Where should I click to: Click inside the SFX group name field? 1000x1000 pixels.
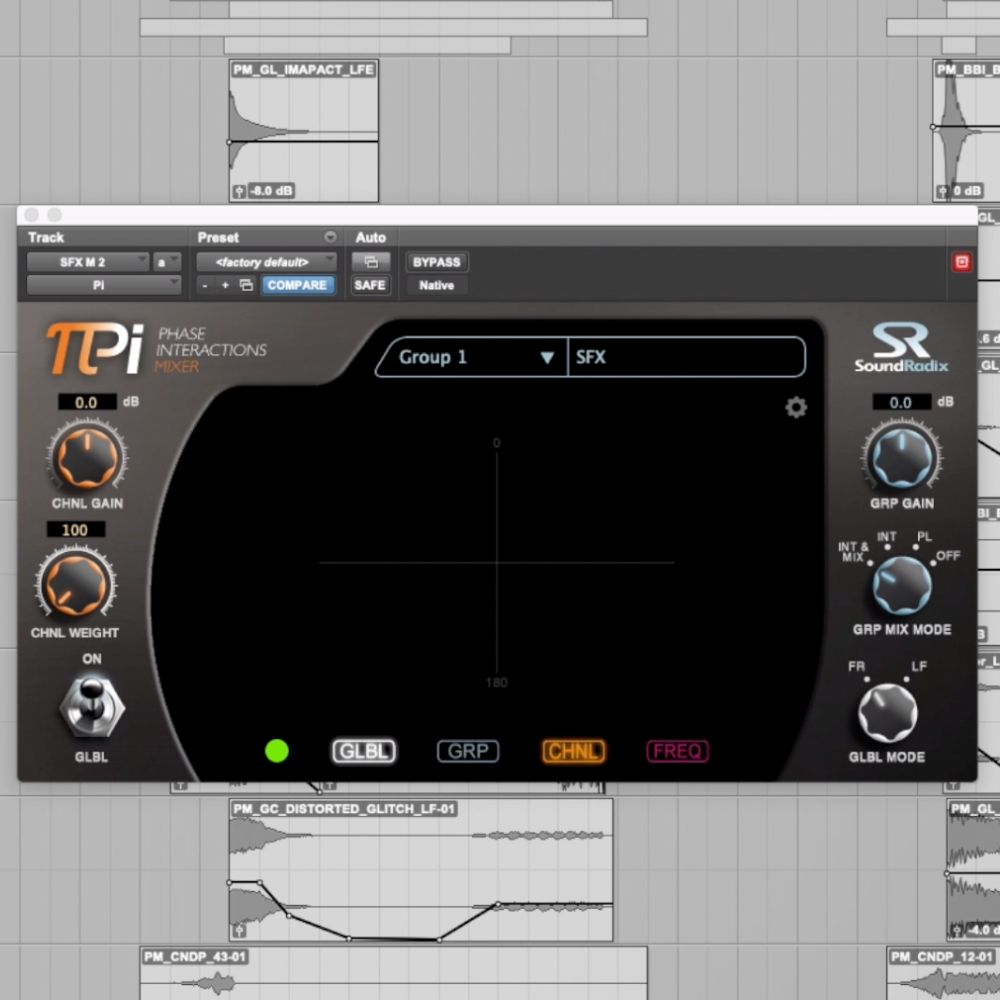686,357
